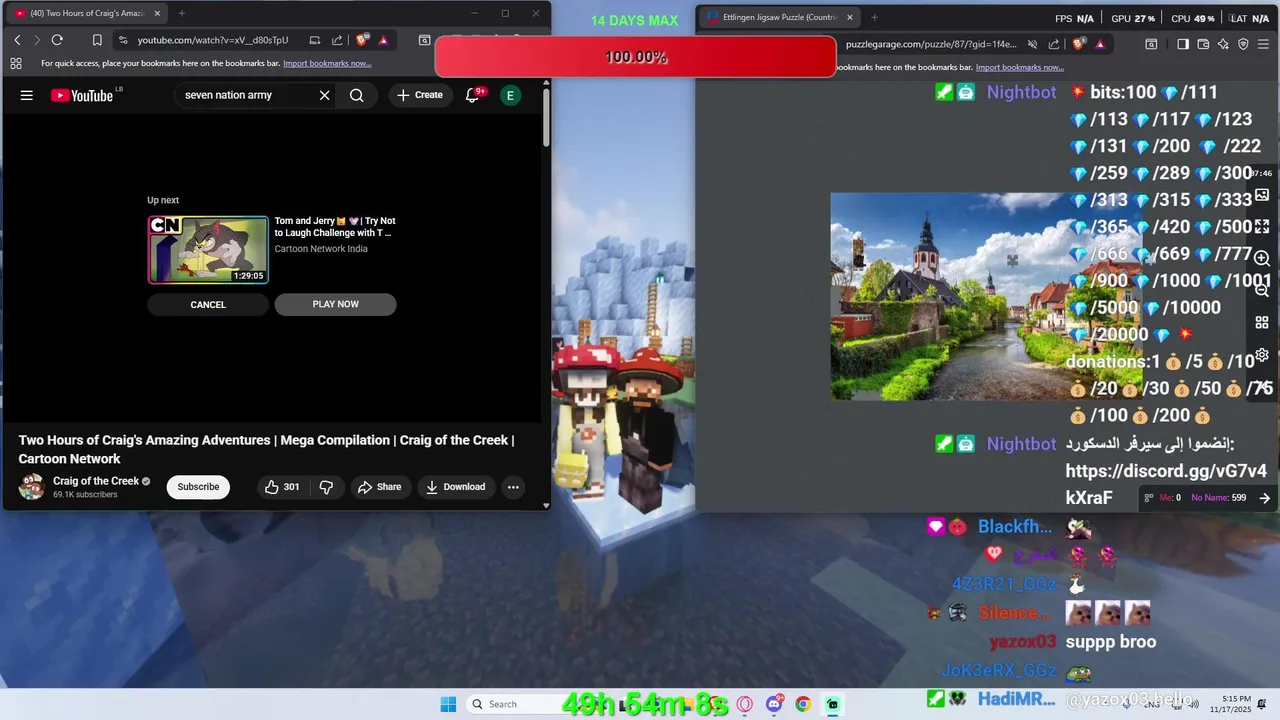Open Brave Shields in the puzzle window
This screenshot has height=720, width=1280.
point(1078,44)
